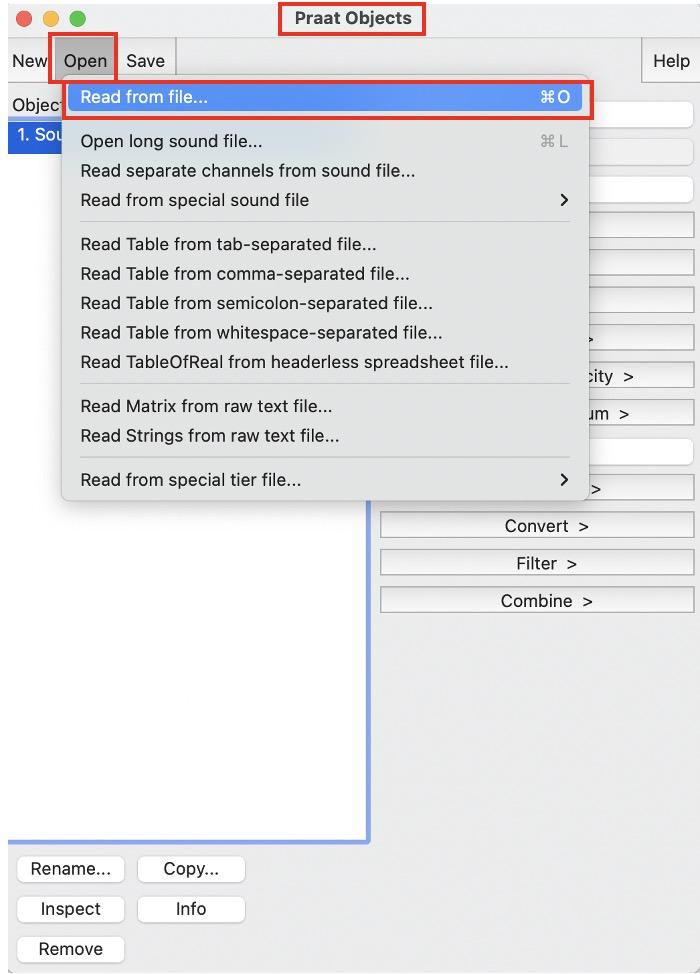Click Read separate channels from sound file…

pyautogui.click(x=247, y=170)
